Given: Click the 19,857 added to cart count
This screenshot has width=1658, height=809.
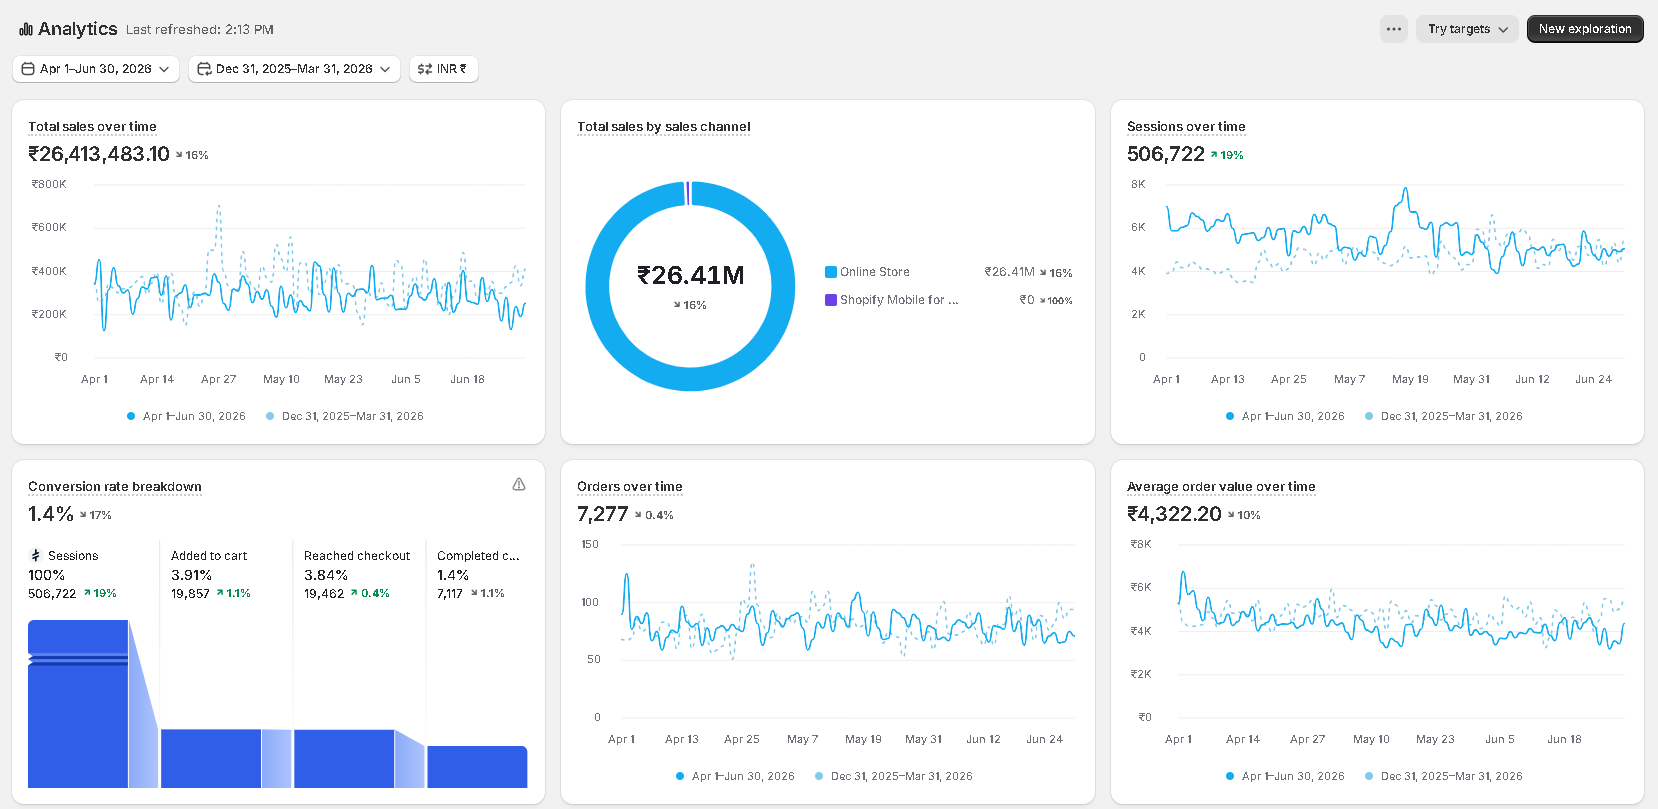Looking at the screenshot, I should tap(190, 594).
